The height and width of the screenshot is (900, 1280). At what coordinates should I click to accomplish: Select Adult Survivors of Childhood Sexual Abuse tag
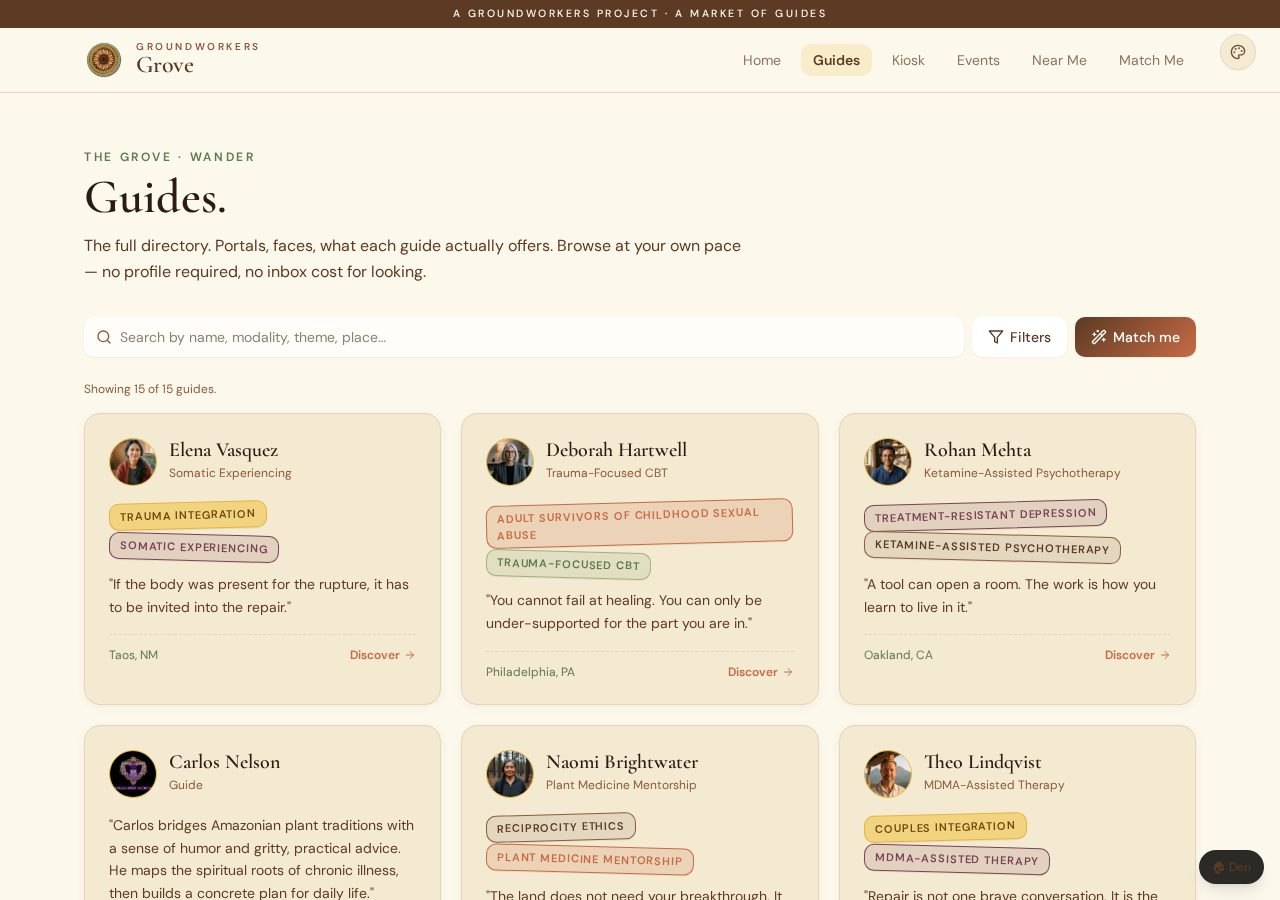(x=639, y=524)
